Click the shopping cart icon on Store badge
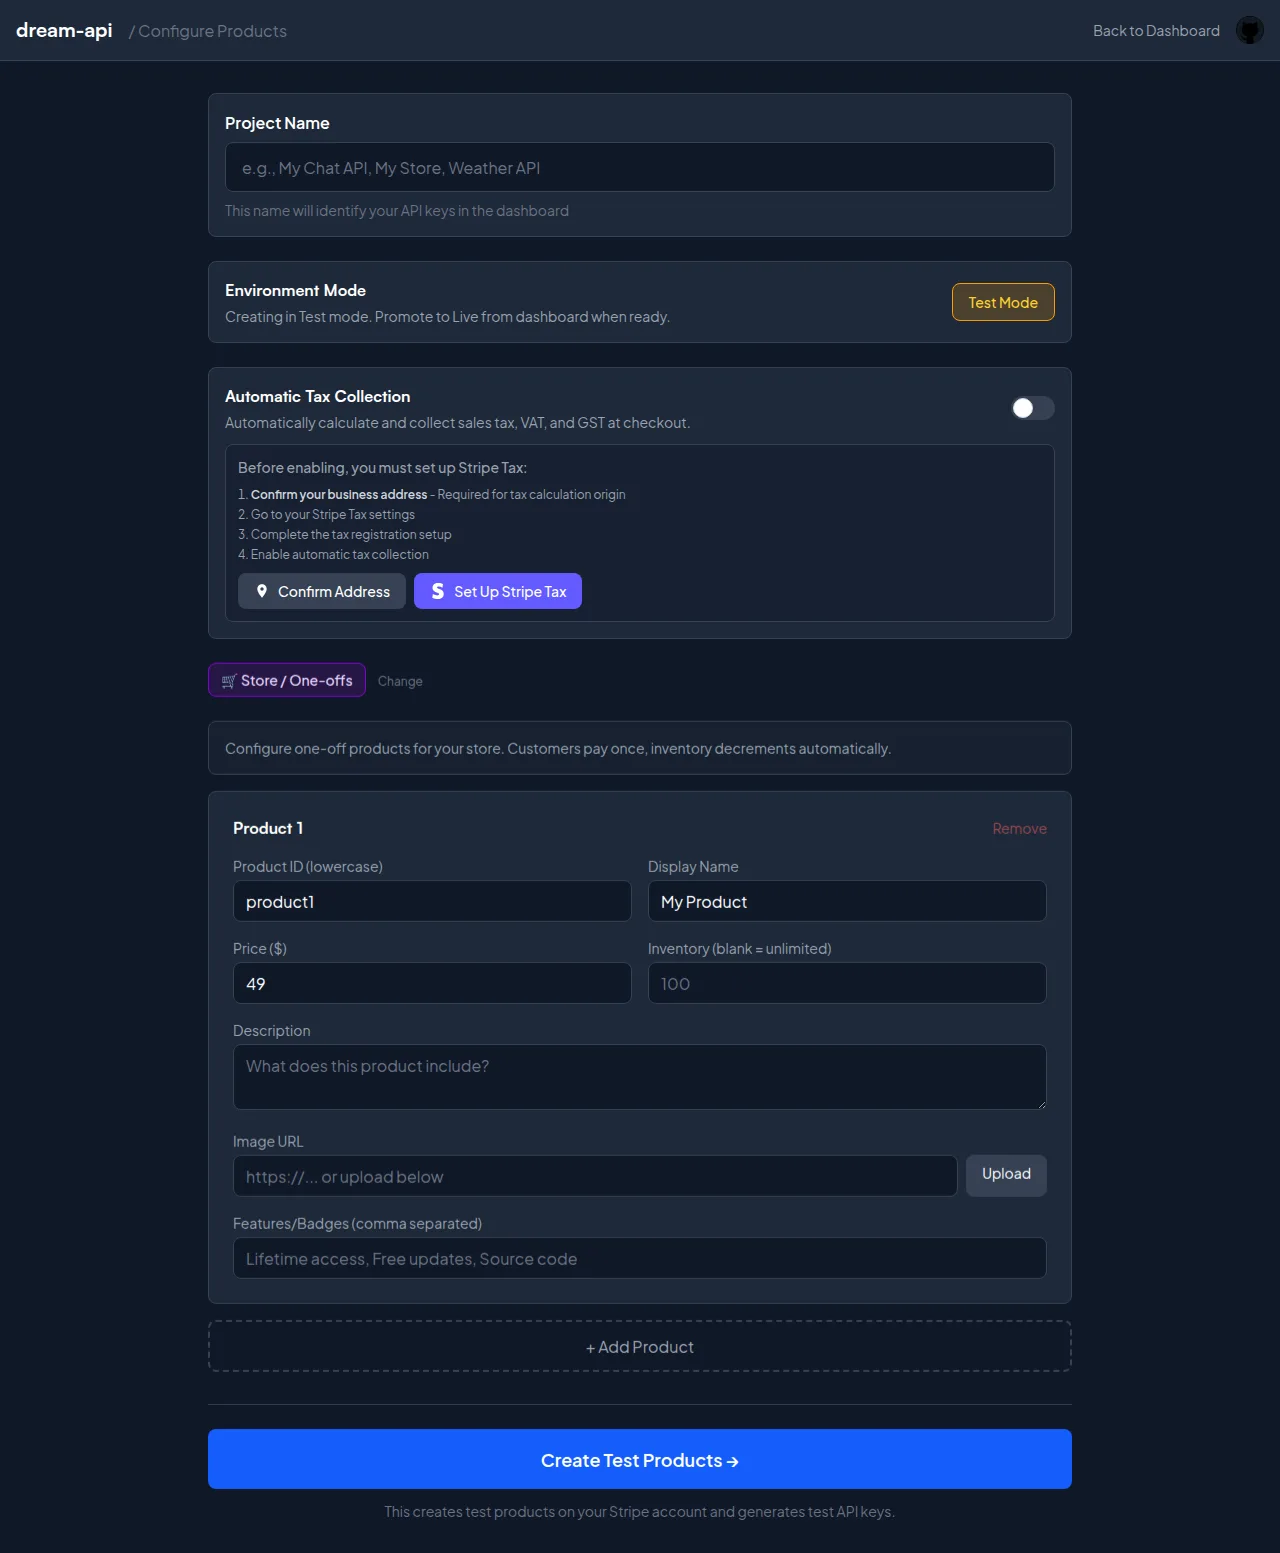1280x1553 pixels. (228, 680)
